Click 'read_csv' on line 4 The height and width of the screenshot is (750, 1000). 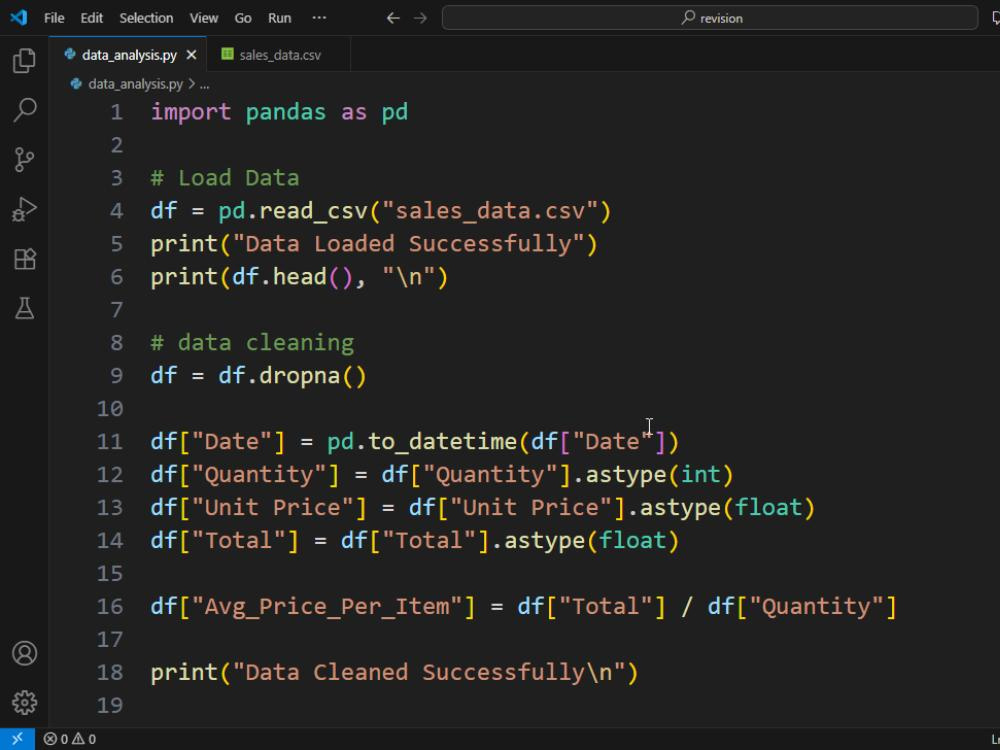coord(314,211)
